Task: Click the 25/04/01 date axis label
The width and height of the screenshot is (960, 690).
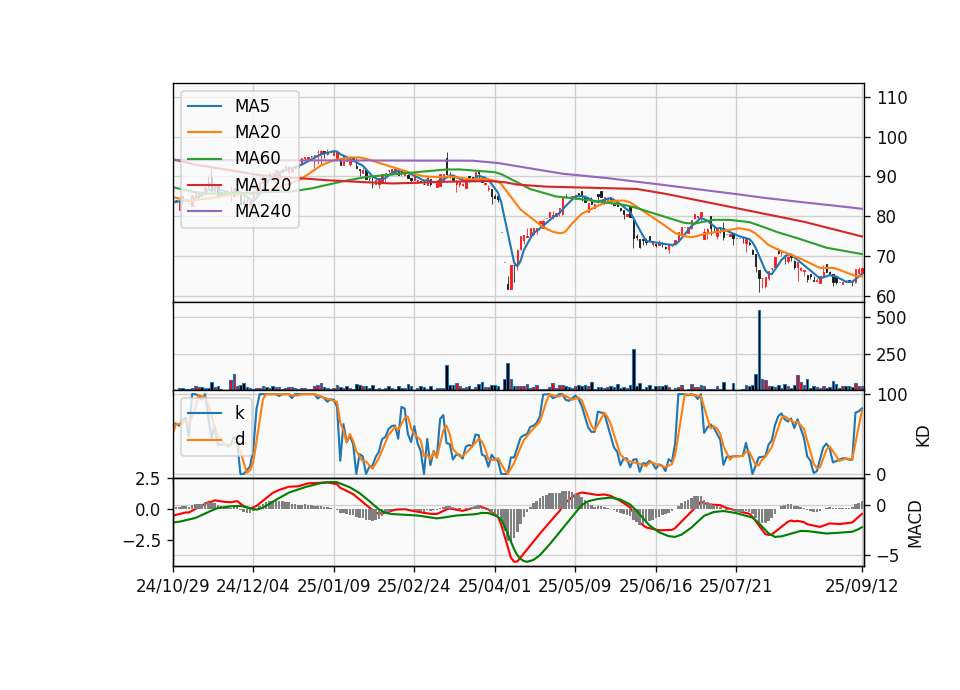Action: pyautogui.click(x=494, y=586)
